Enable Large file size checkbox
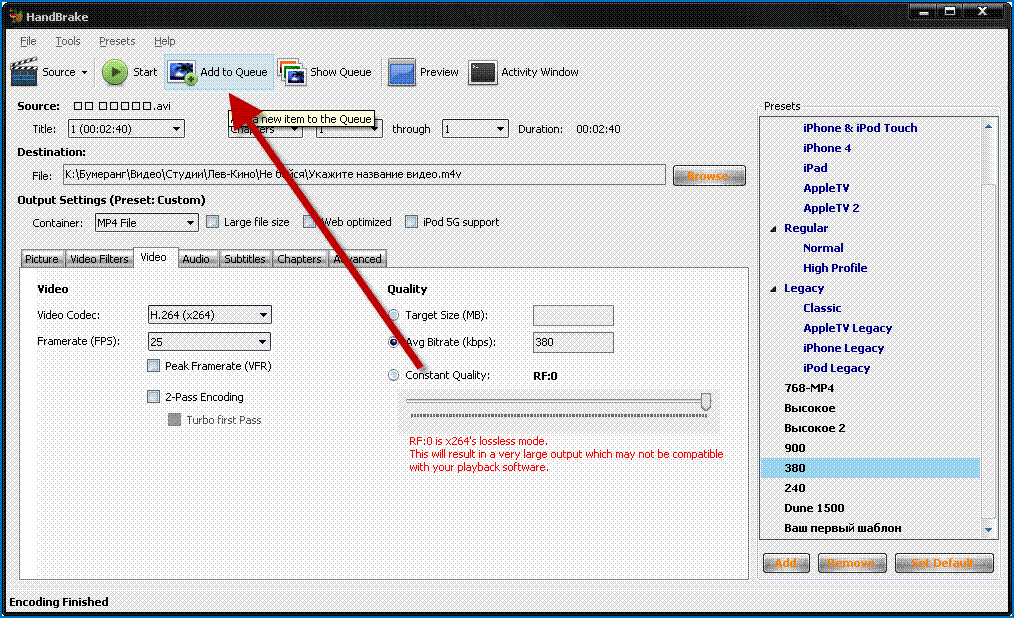The image size is (1014, 618). click(212, 222)
